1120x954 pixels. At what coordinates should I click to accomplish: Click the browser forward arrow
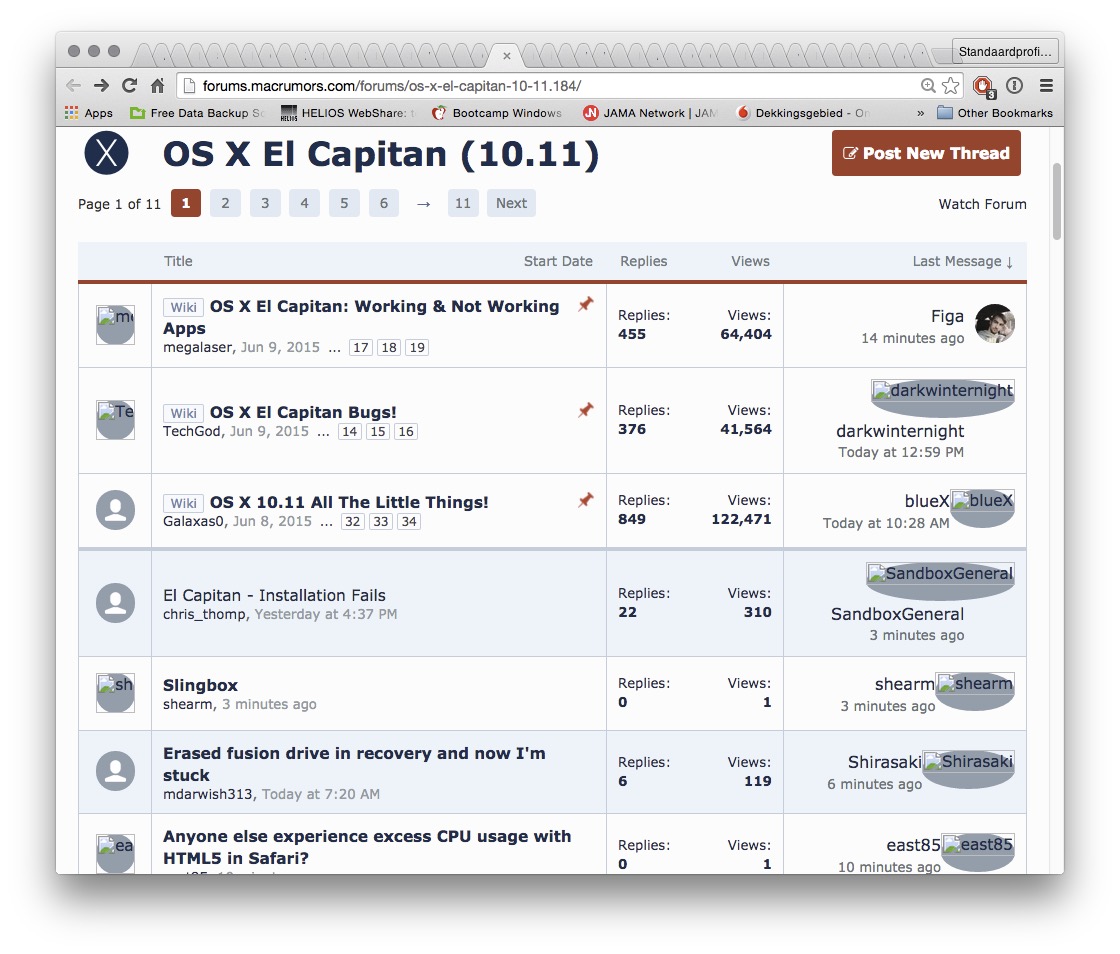(101, 86)
